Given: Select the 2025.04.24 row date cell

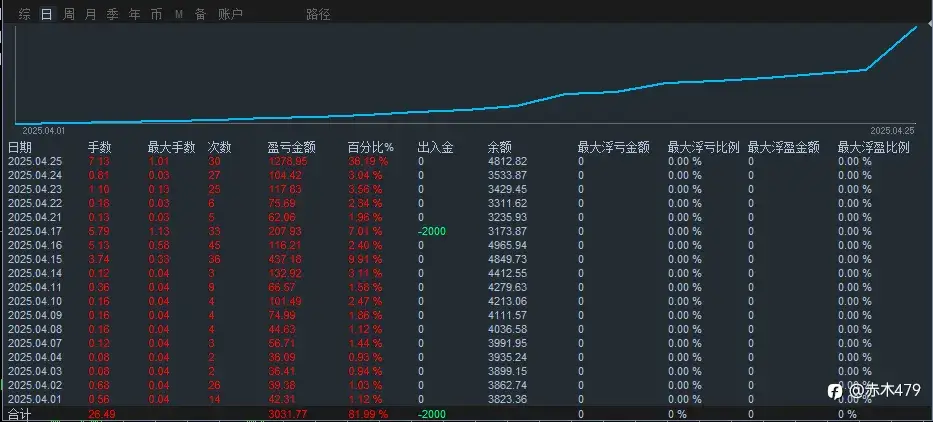Looking at the screenshot, I should 35,176.
